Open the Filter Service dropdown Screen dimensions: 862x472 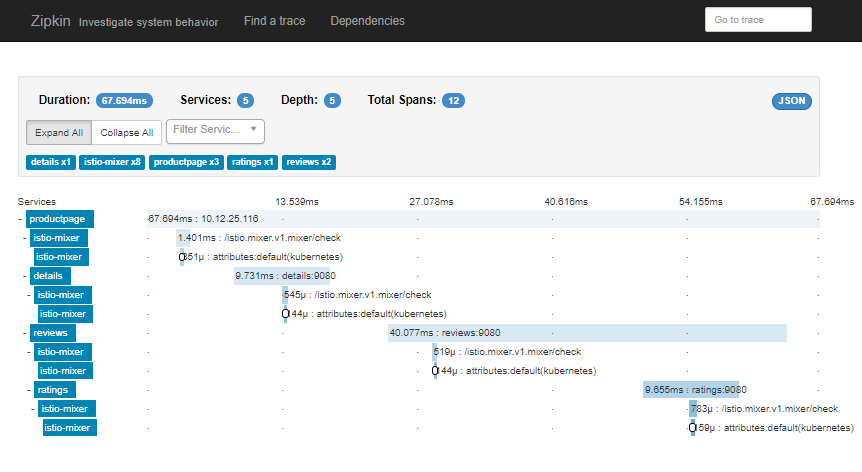pos(215,130)
